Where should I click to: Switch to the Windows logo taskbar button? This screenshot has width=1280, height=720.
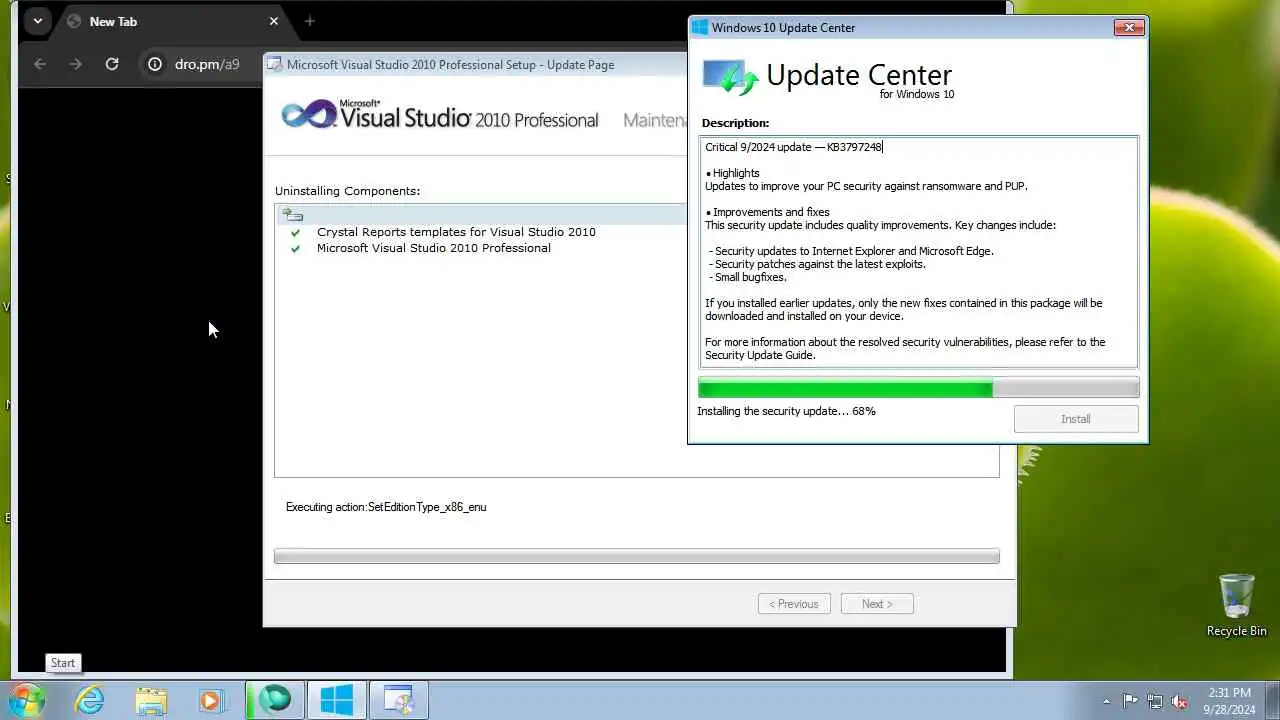pos(336,701)
